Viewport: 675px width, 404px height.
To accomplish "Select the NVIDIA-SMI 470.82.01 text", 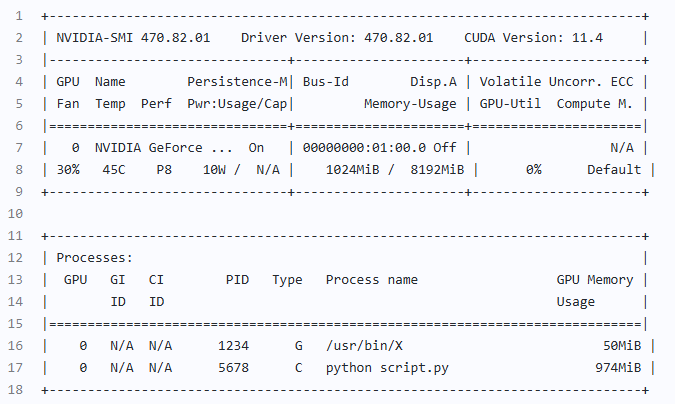I will coord(133,38).
